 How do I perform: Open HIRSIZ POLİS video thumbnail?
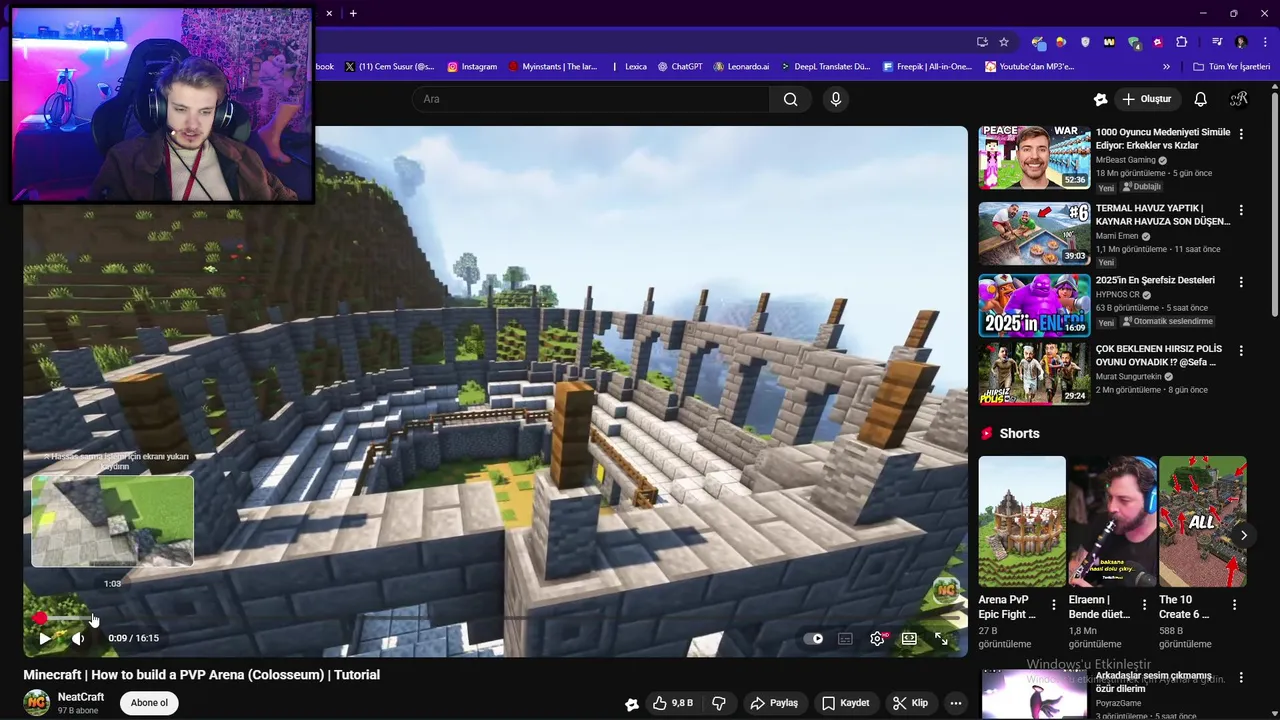[x=1034, y=373]
